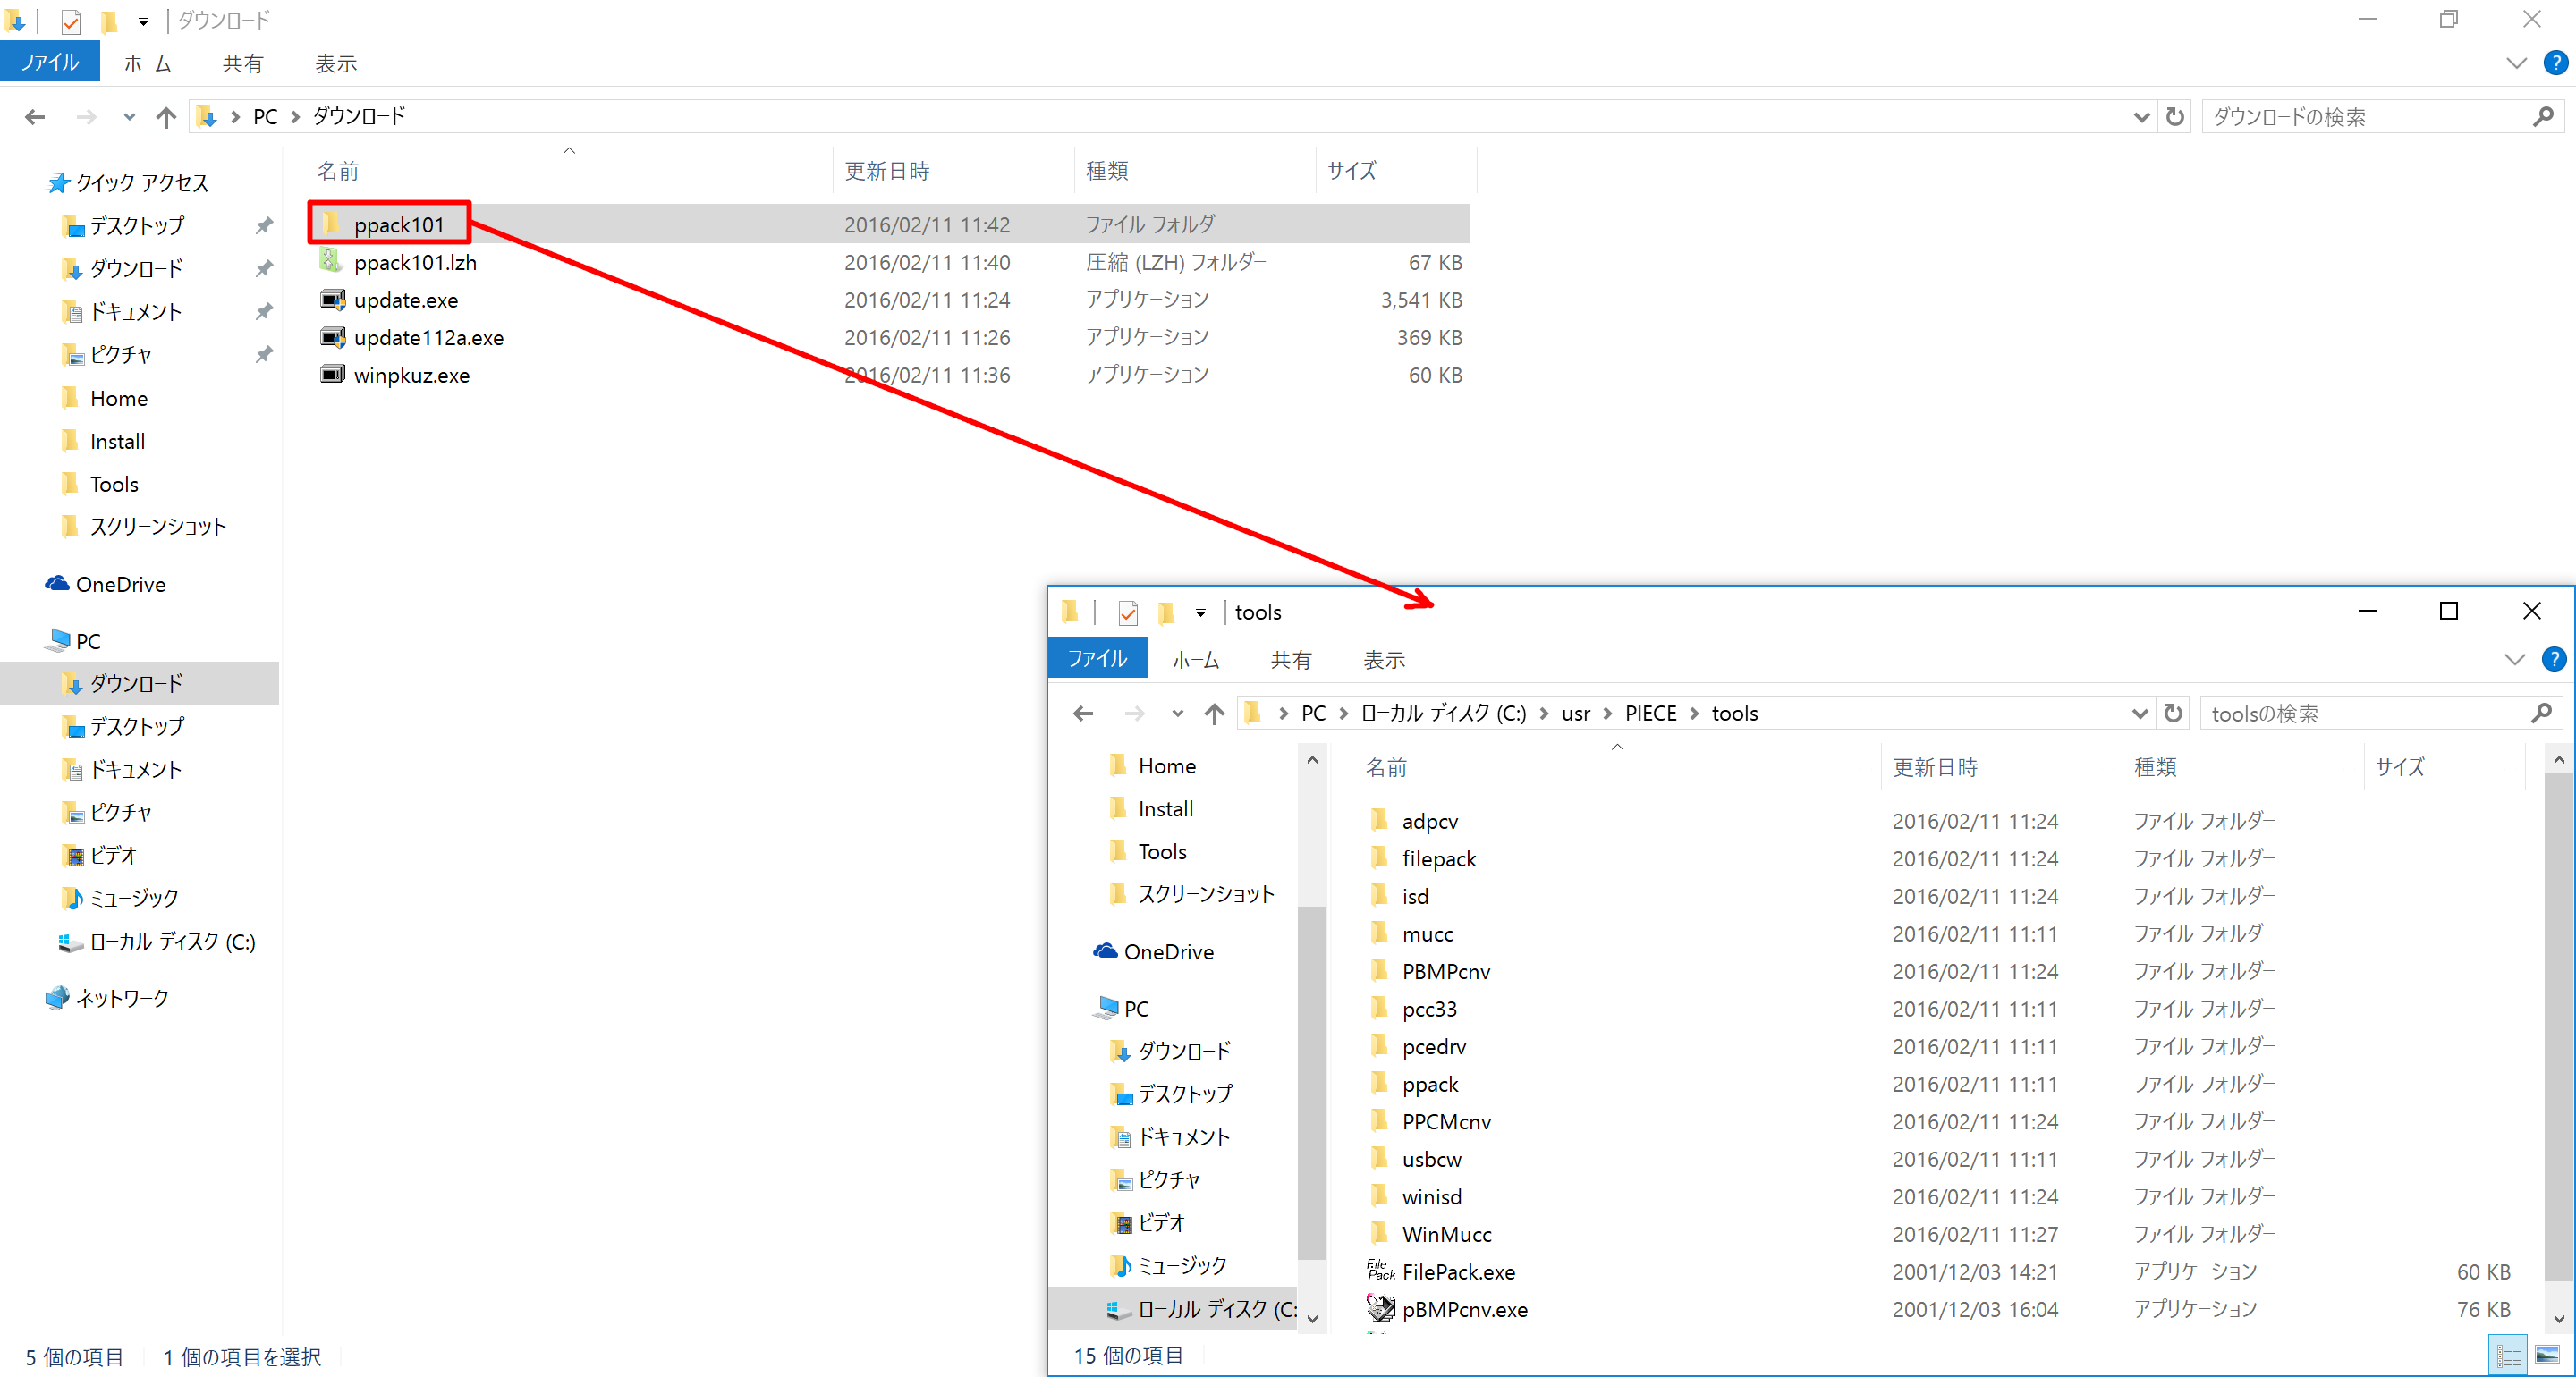Click the New folder quick-access icon in the Downloads title bar
Viewport: 2576px width, 1377px height.
pos(109,21)
